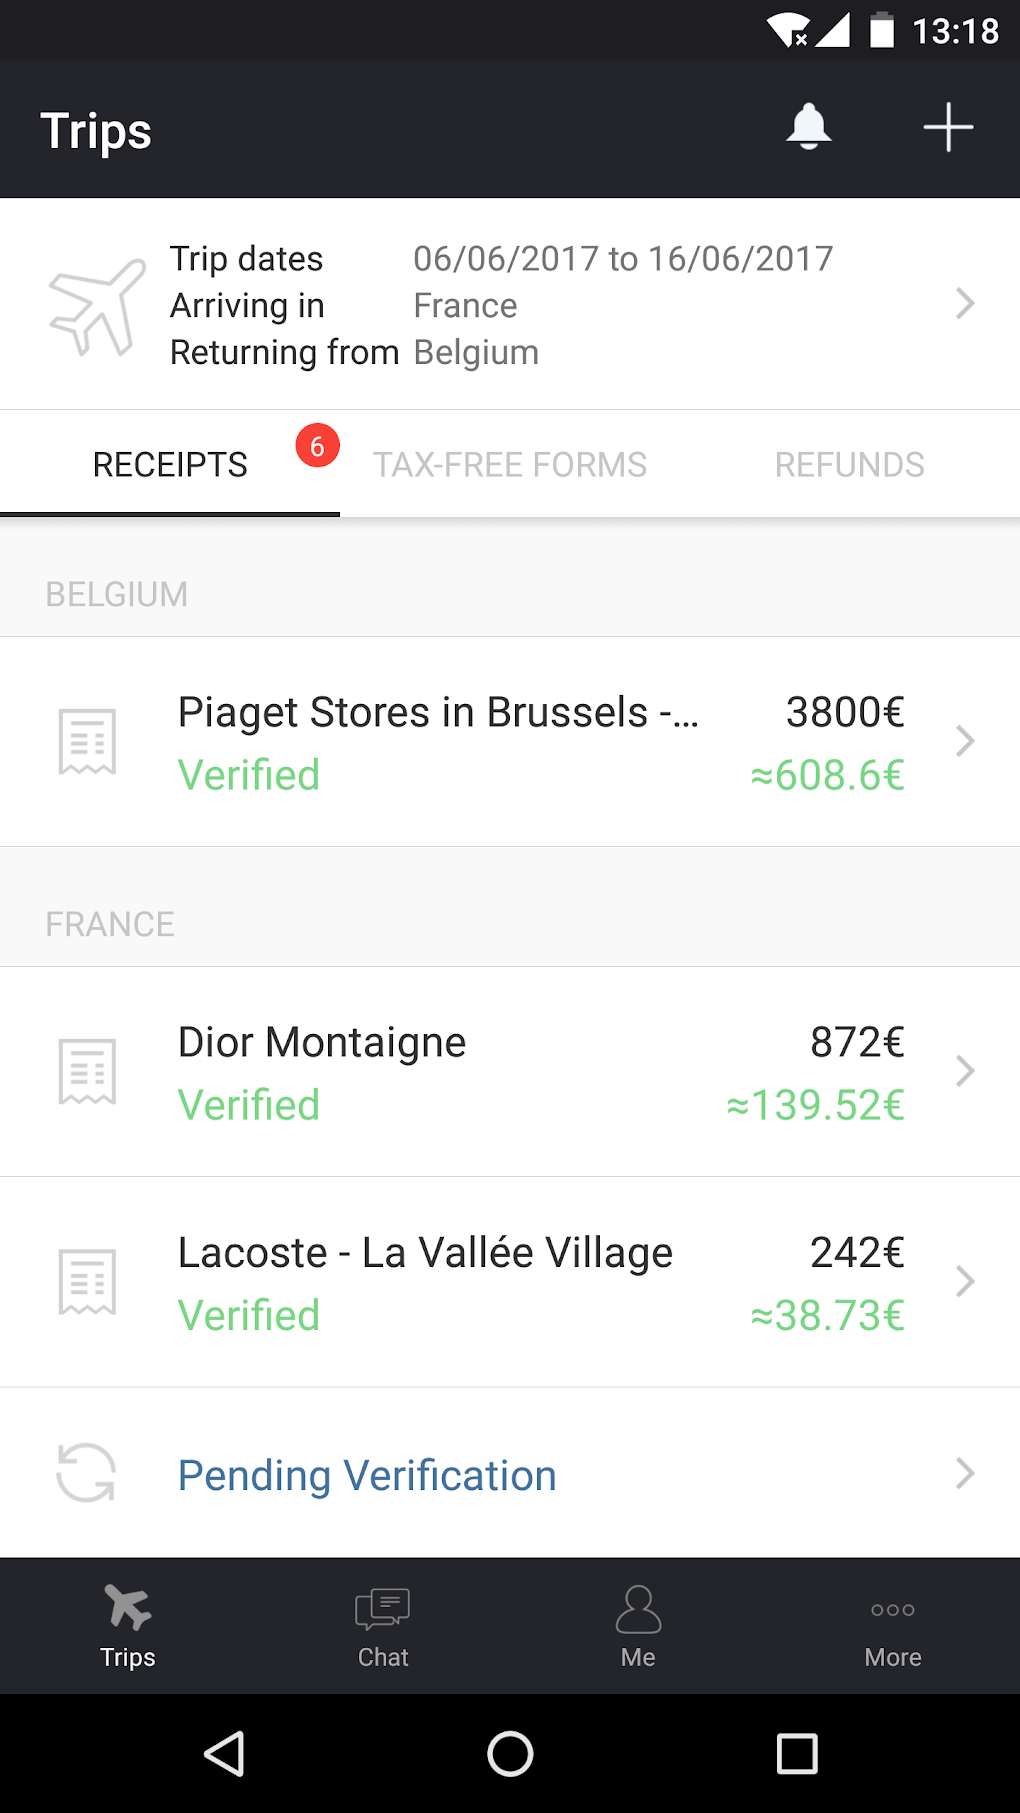Viewport: 1020px width, 1813px height.
Task: Switch to the Refunds tab
Action: (849, 465)
